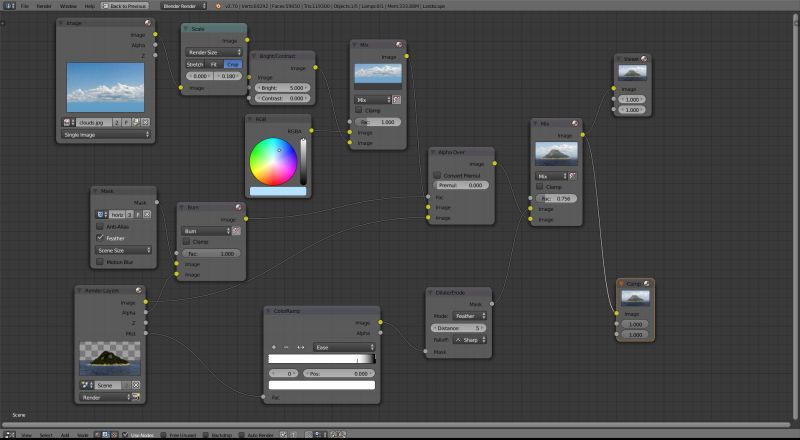Viewport: 800px width, 440px height.
Task: Toggle alpha icon beside first Mix blend dropdown
Action: 396,100
